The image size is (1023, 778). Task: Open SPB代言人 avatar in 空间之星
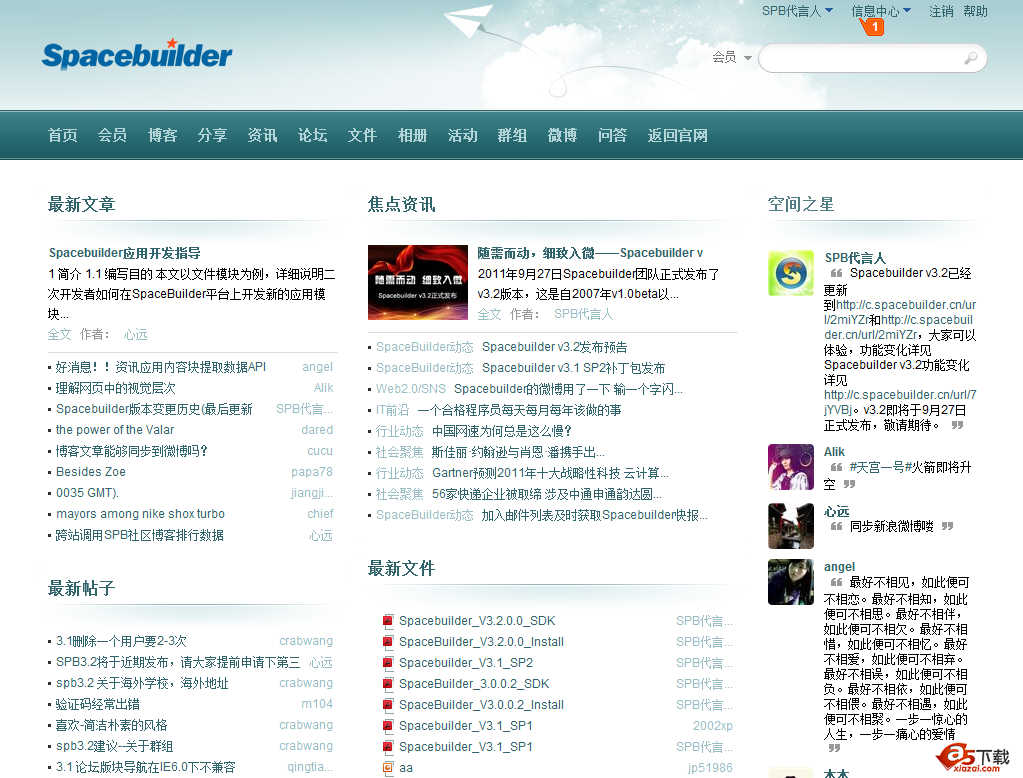(791, 273)
